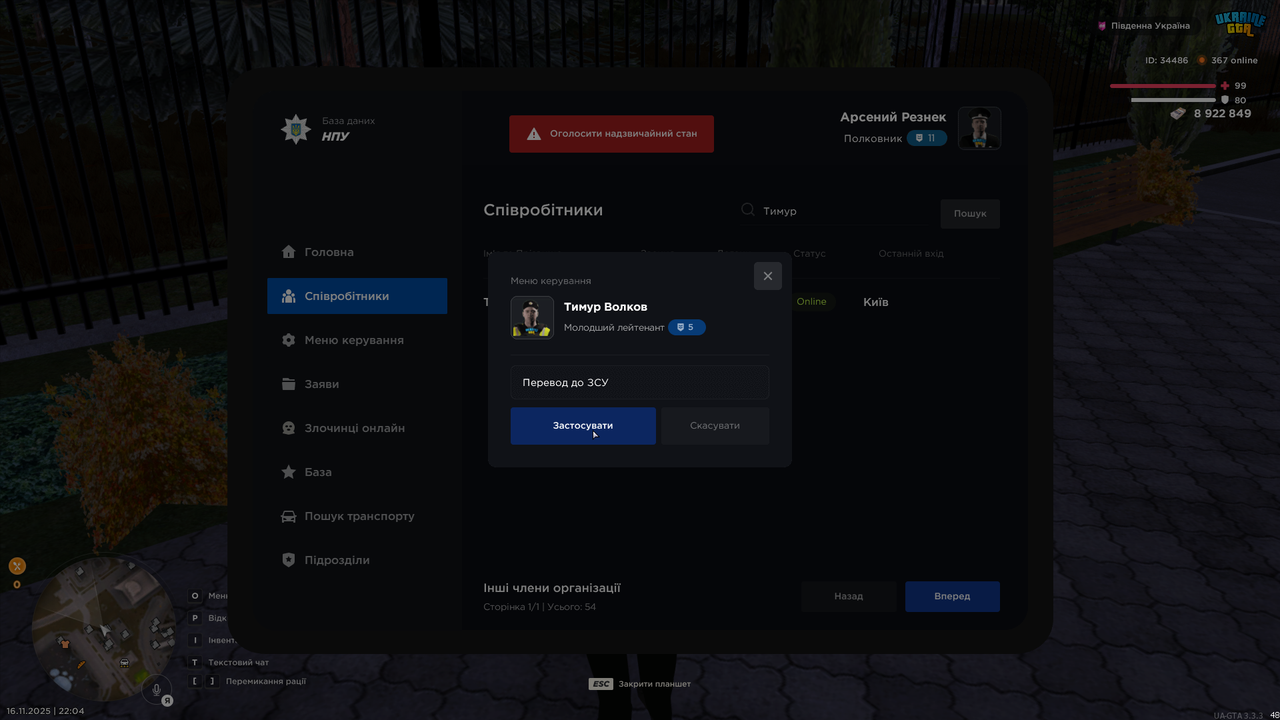Click Ukraine GTA logo in corner
The width and height of the screenshot is (1280, 720).
pyautogui.click(x=1240, y=24)
